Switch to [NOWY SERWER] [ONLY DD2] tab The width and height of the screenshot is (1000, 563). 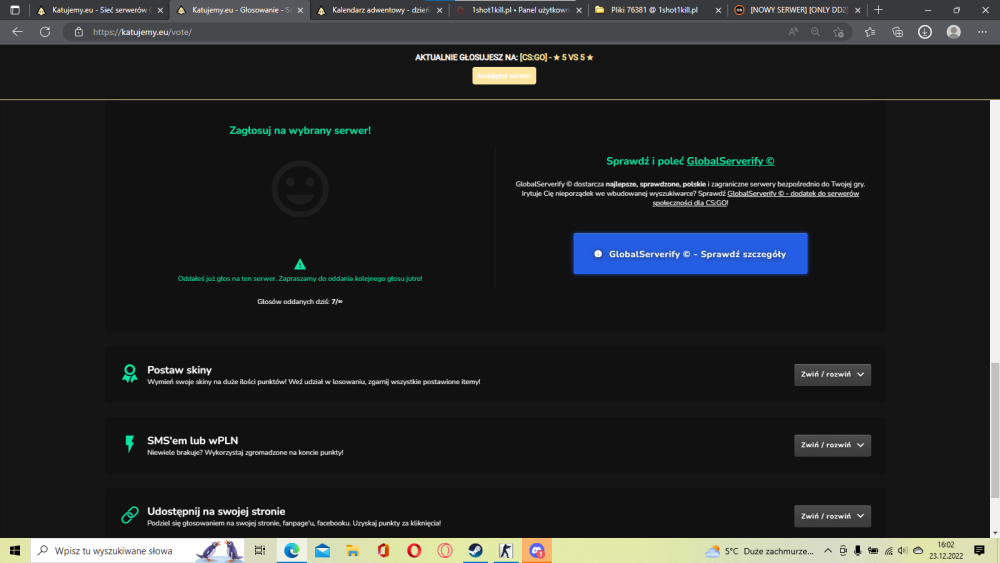(797, 10)
